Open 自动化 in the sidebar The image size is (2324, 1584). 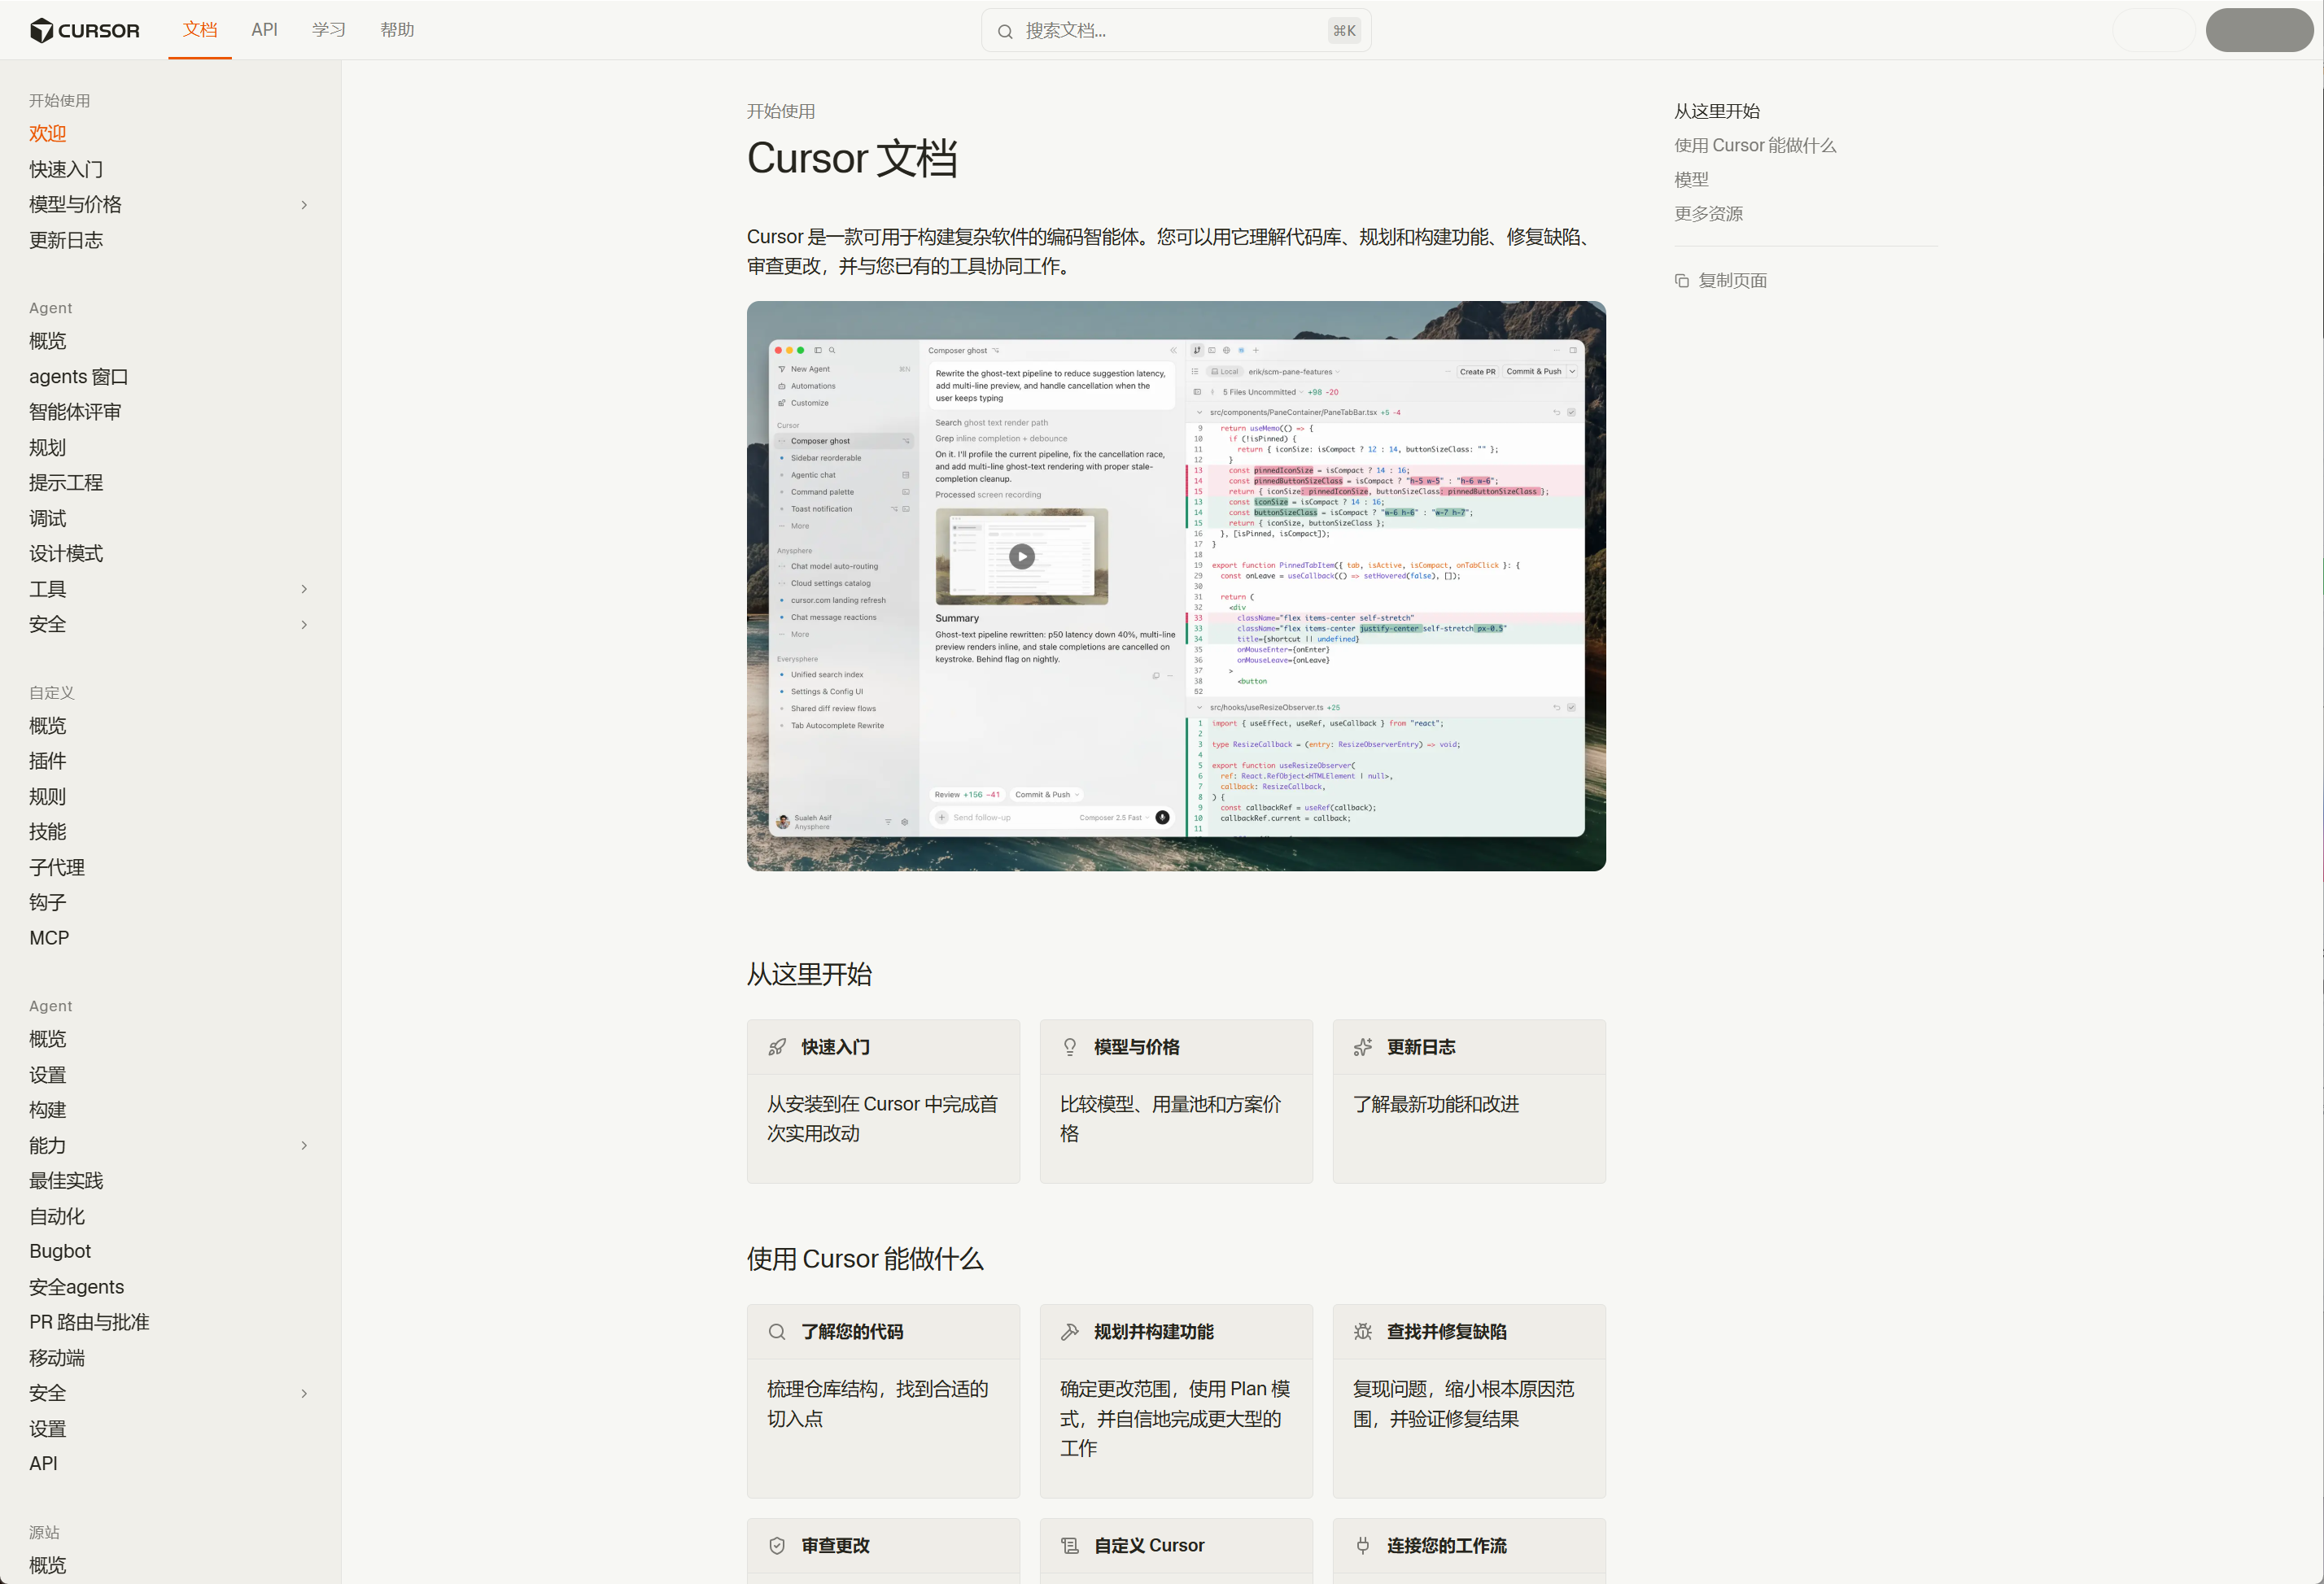click(x=57, y=1217)
